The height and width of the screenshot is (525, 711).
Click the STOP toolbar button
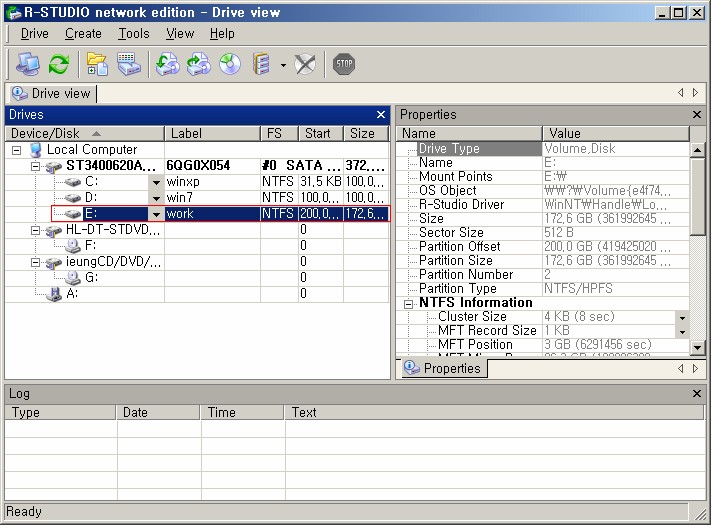tap(344, 64)
